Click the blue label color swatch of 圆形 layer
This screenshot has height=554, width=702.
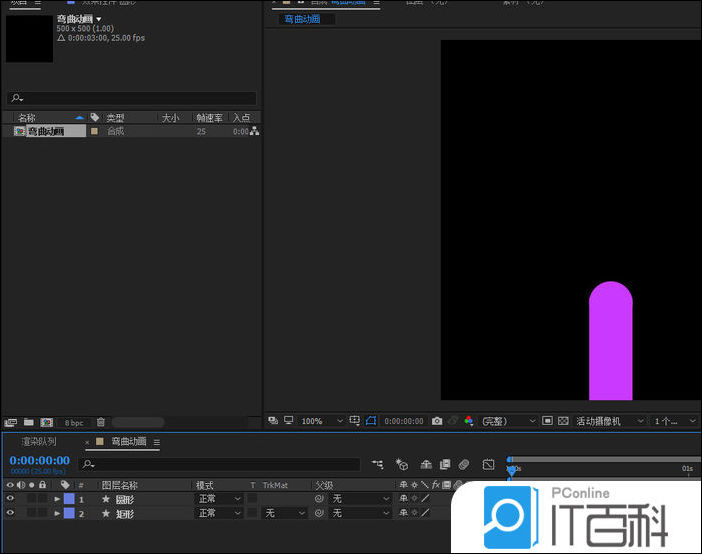(x=68, y=498)
